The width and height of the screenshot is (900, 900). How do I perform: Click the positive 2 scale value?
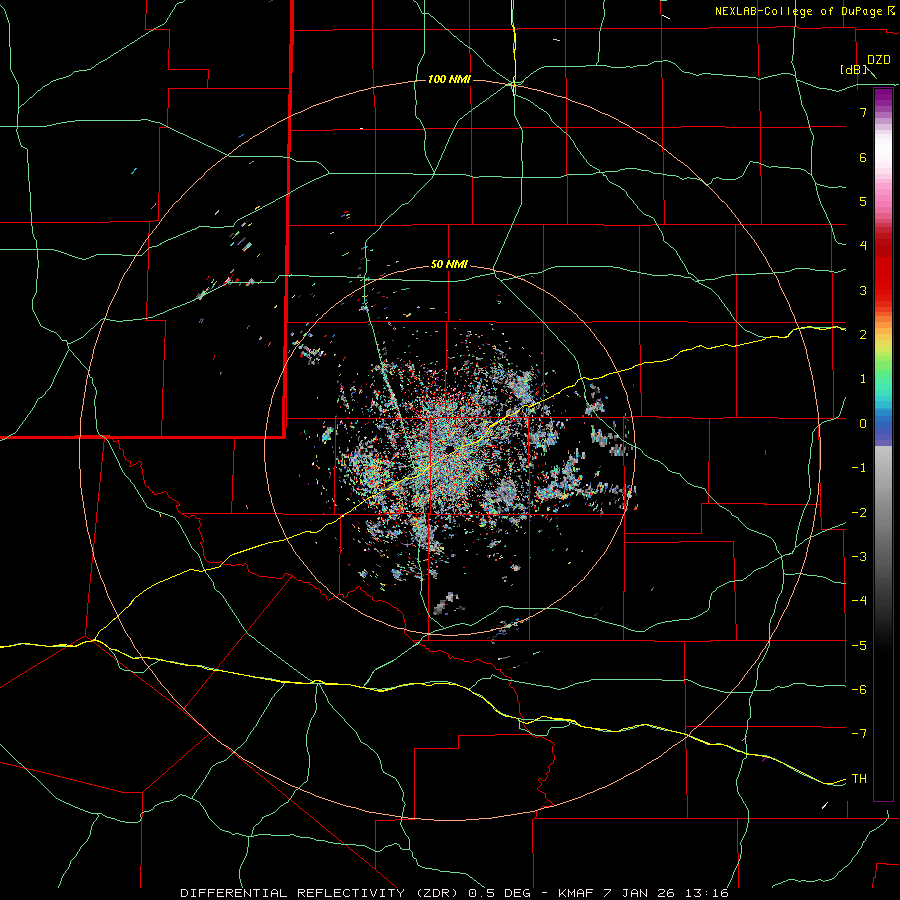click(x=863, y=335)
